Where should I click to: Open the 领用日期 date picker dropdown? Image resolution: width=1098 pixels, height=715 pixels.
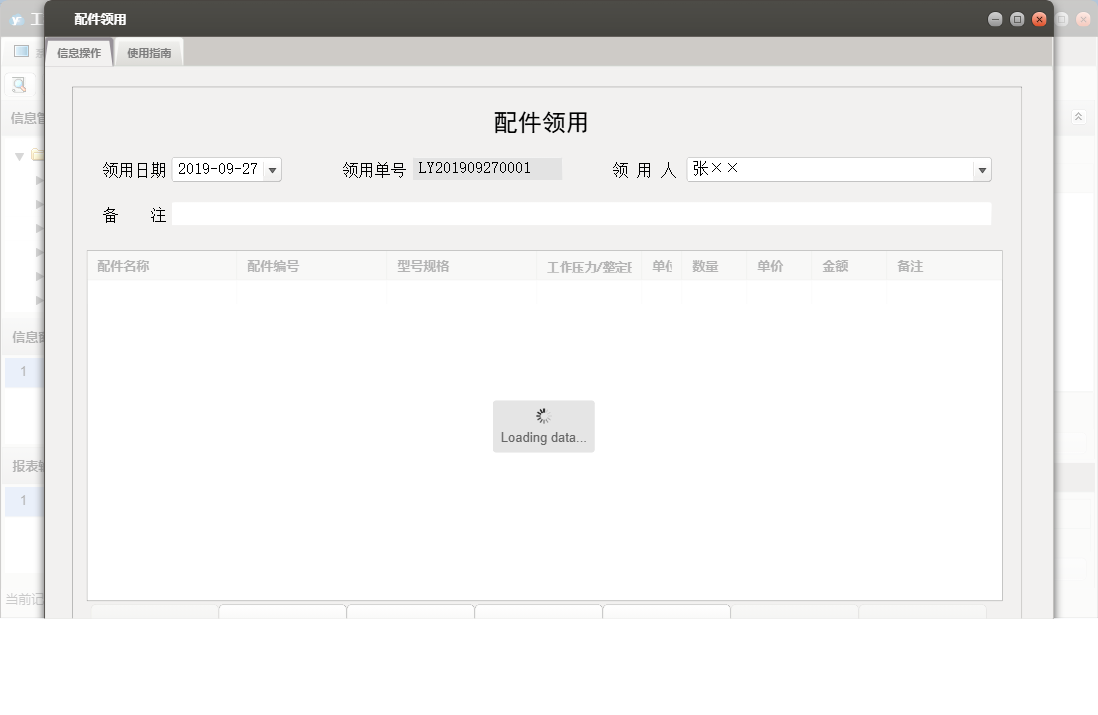271,169
